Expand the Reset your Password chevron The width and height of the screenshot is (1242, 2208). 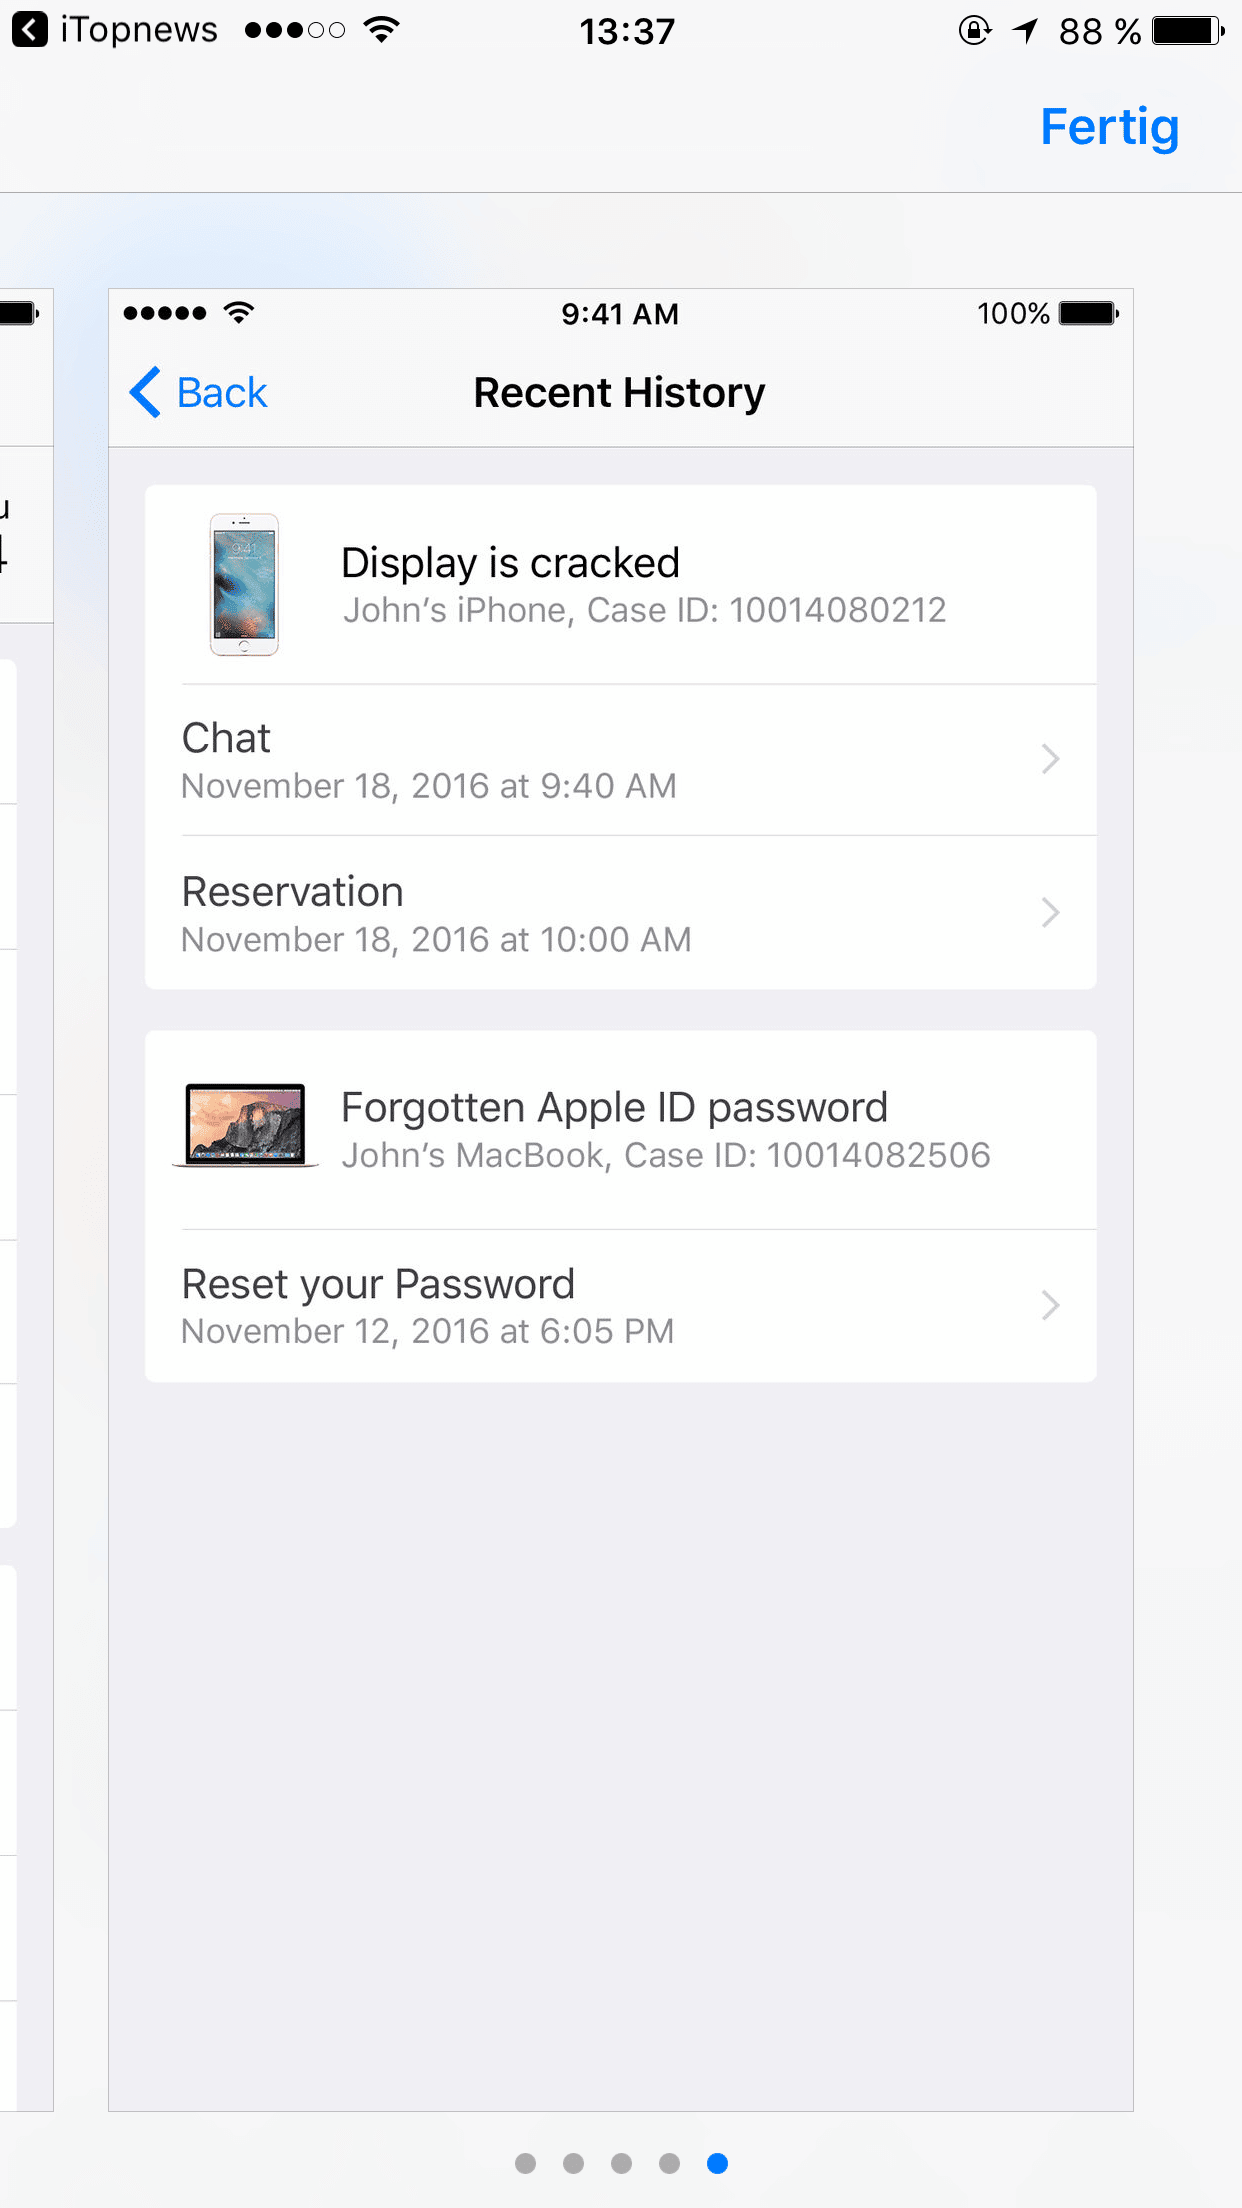[x=1050, y=1305]
